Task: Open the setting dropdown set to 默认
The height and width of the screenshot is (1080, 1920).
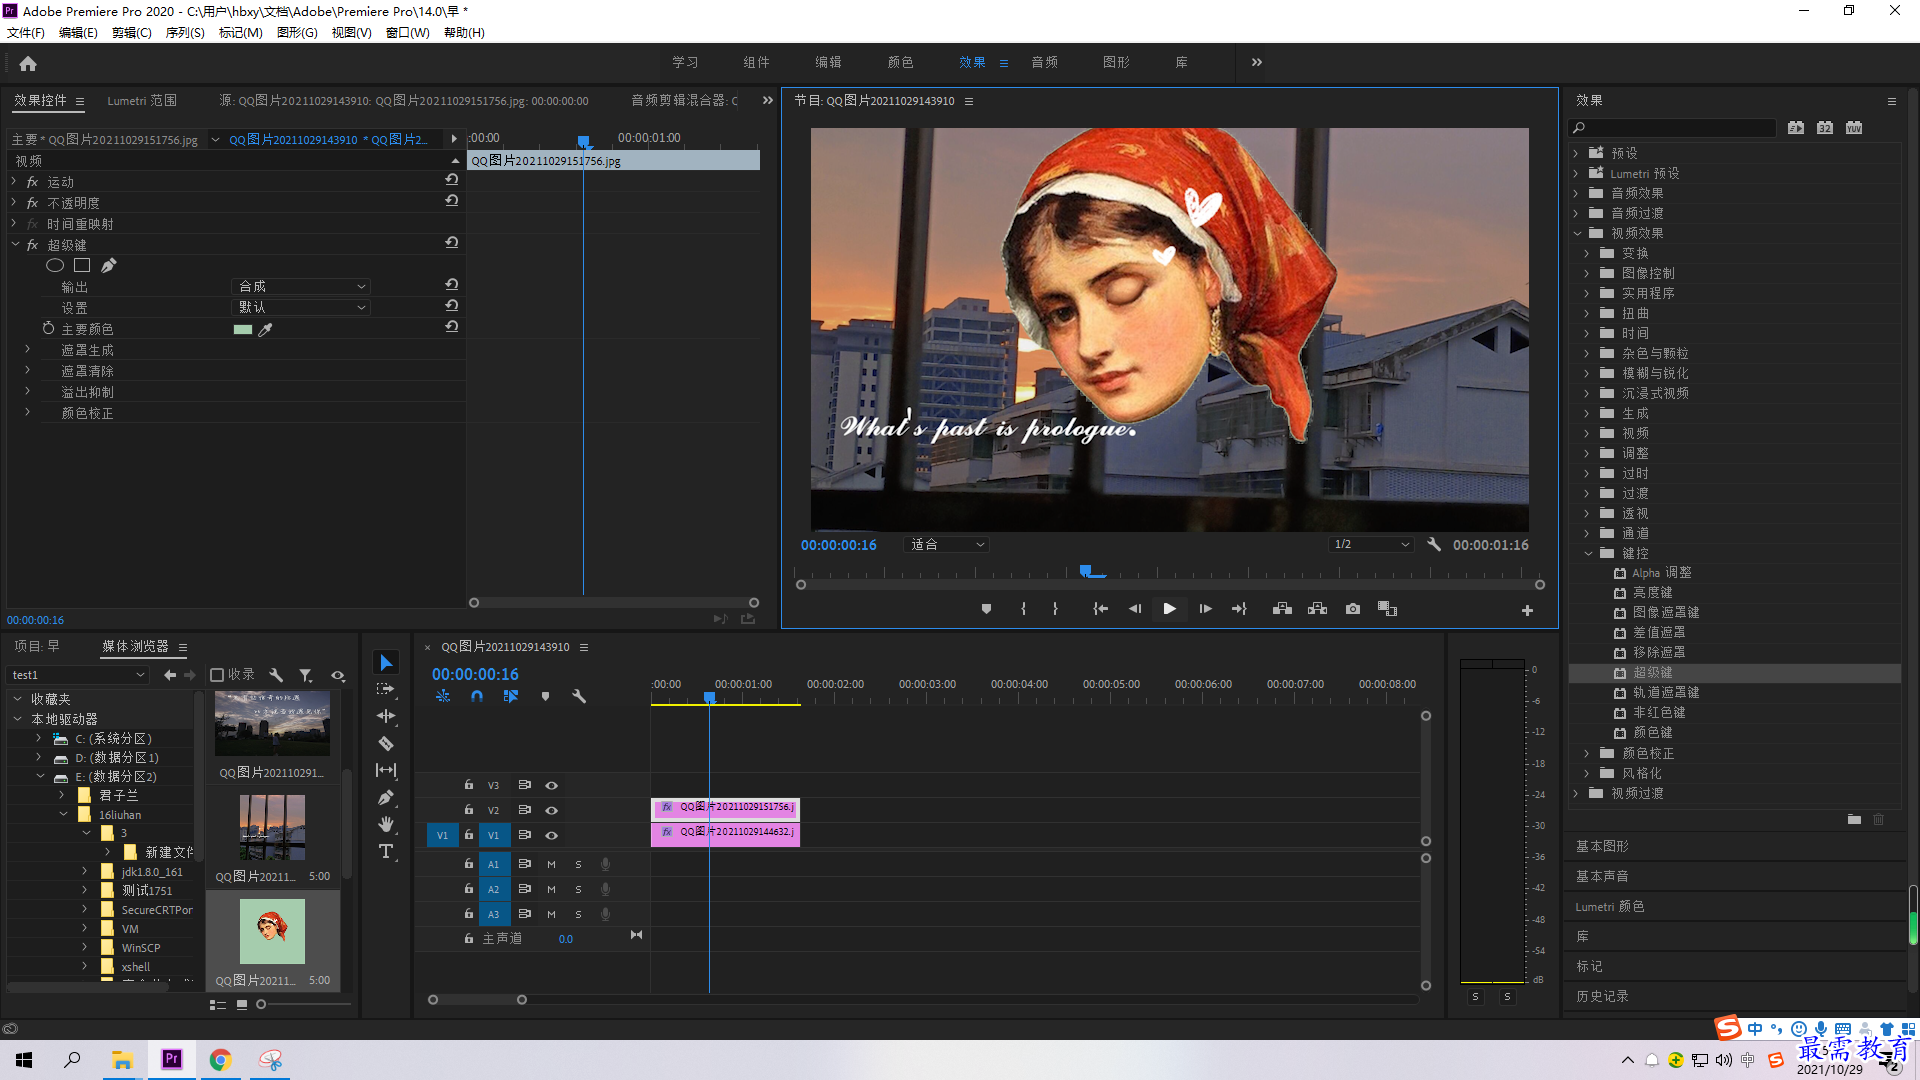Action: 301,307
